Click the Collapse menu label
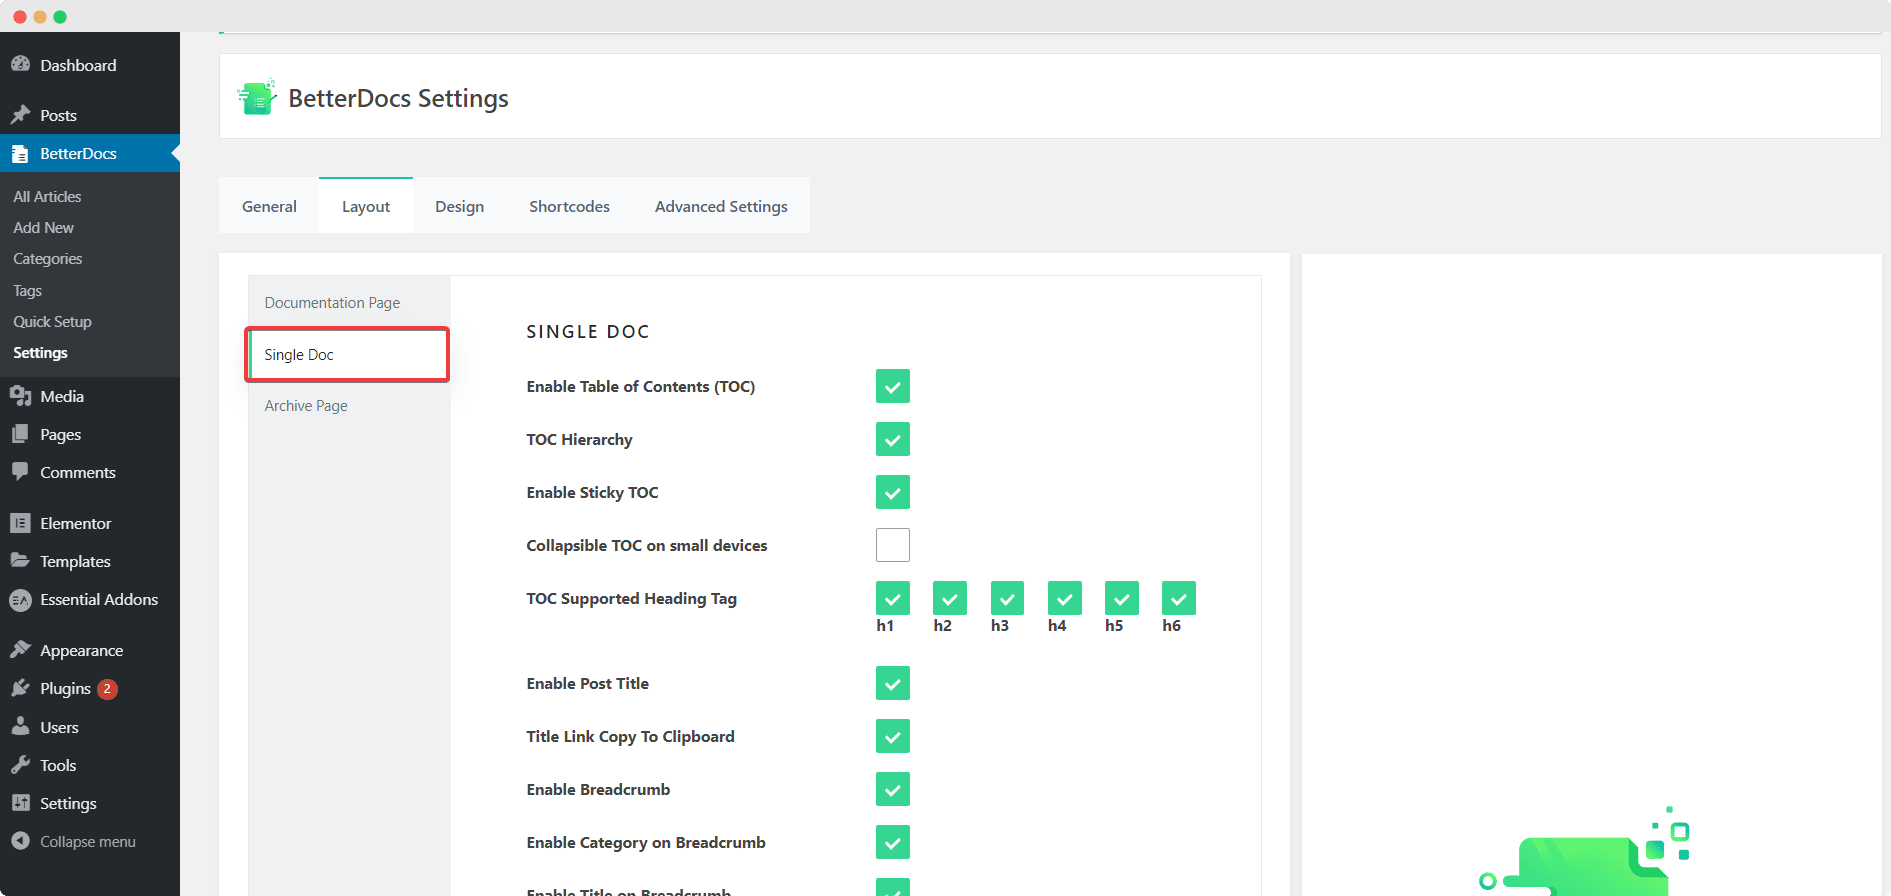Screen dimensions: 1891x896 tap(88, 841)
